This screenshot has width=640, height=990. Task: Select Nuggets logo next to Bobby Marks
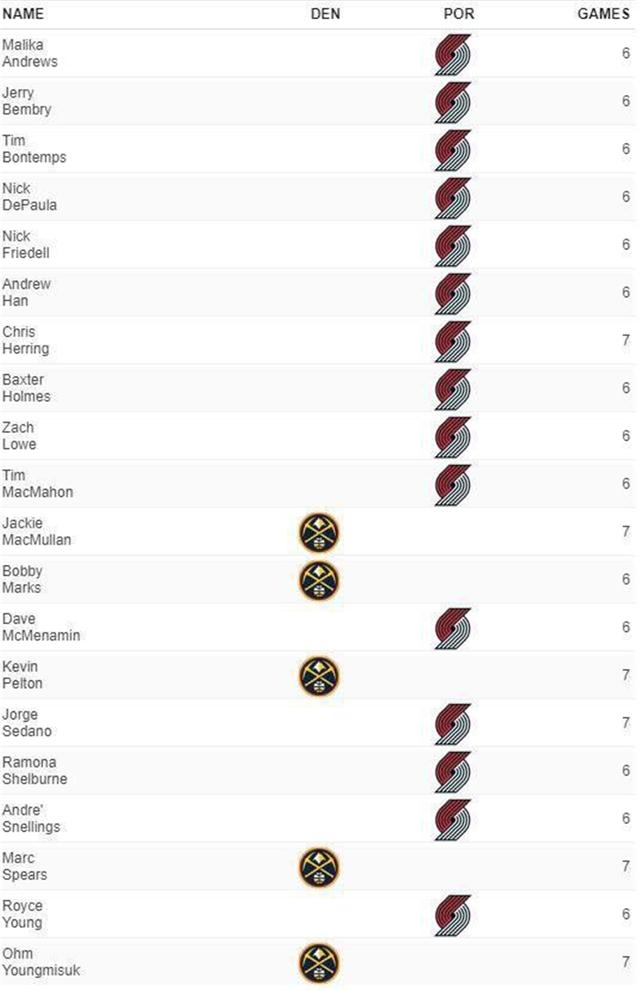319,580
